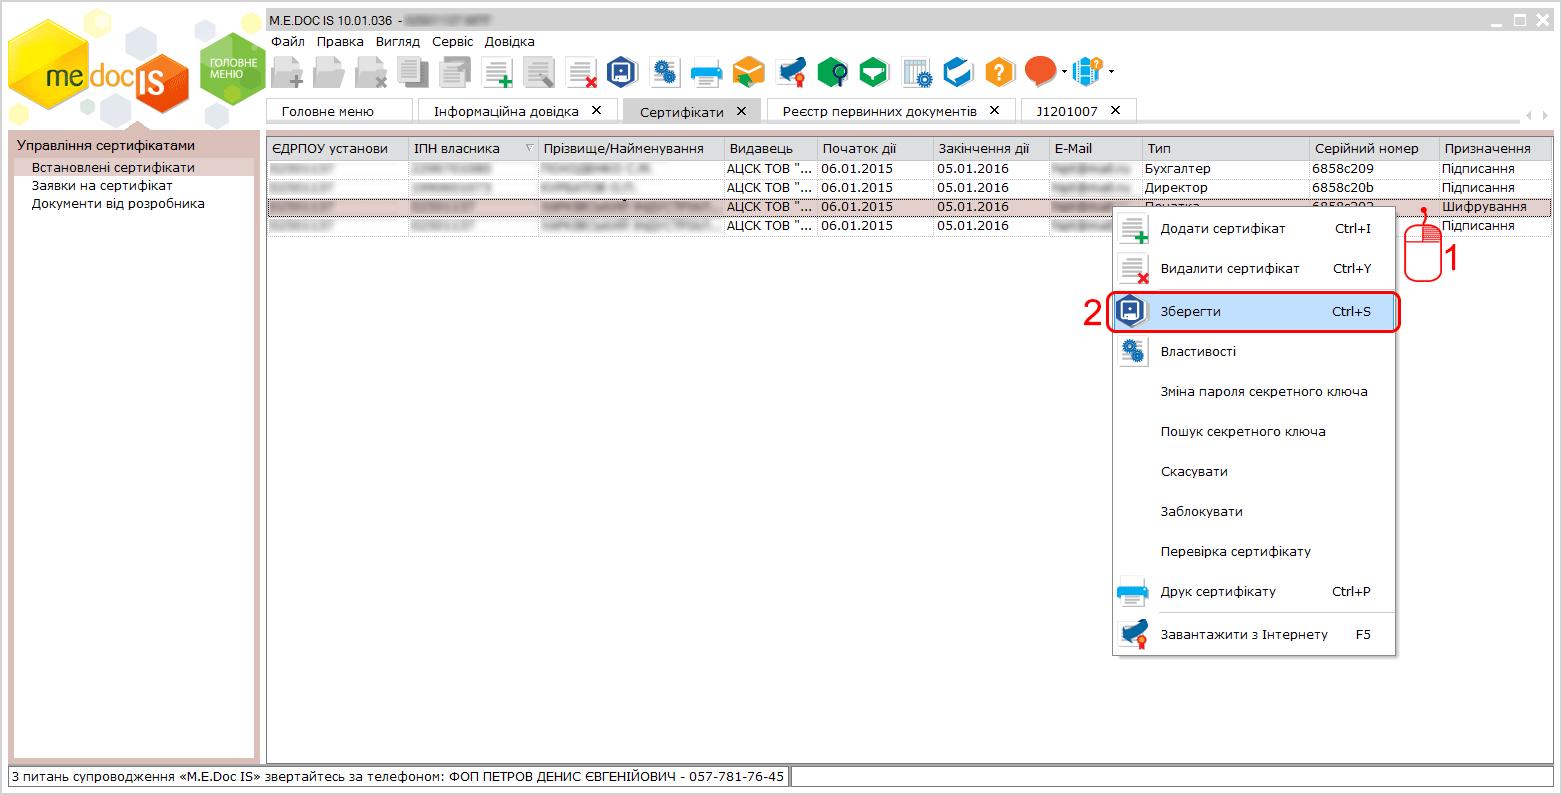Click the gears properties toolbar icon
The width and height of the screenshot is (1562, 795).
665,72
